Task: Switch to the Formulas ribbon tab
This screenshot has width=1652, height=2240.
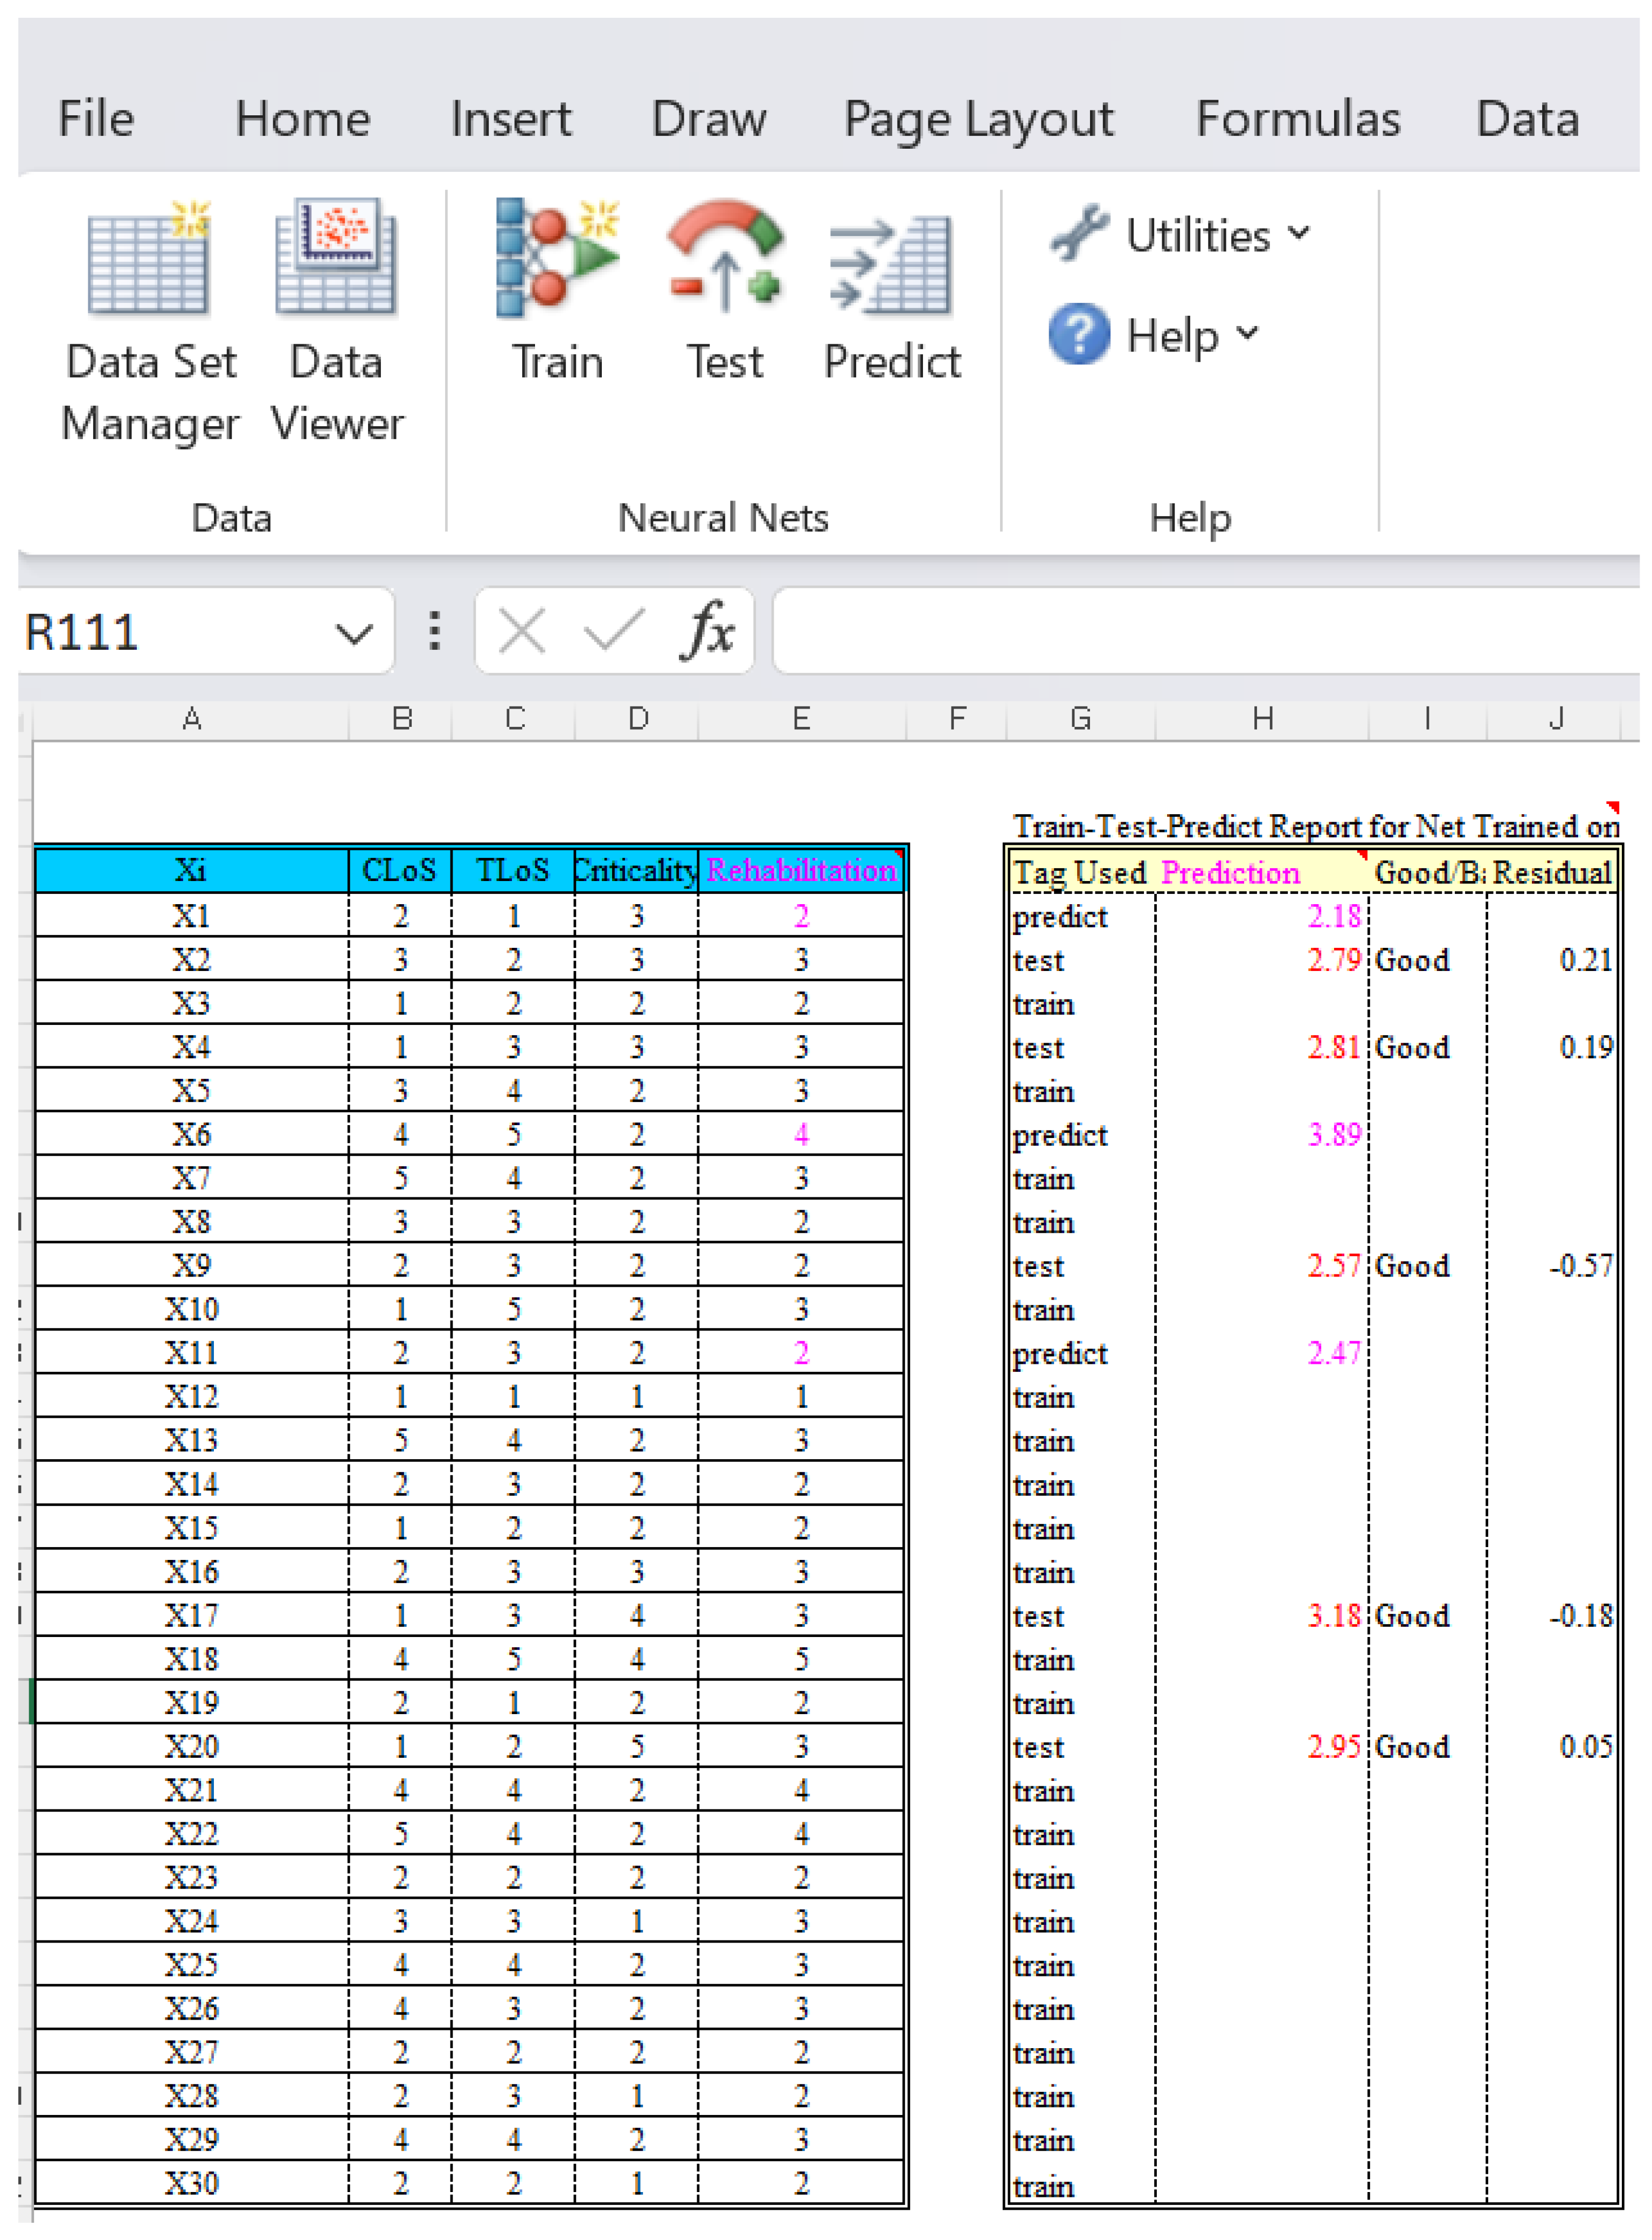Action: pyautogui.click(x=1297, y=120)
